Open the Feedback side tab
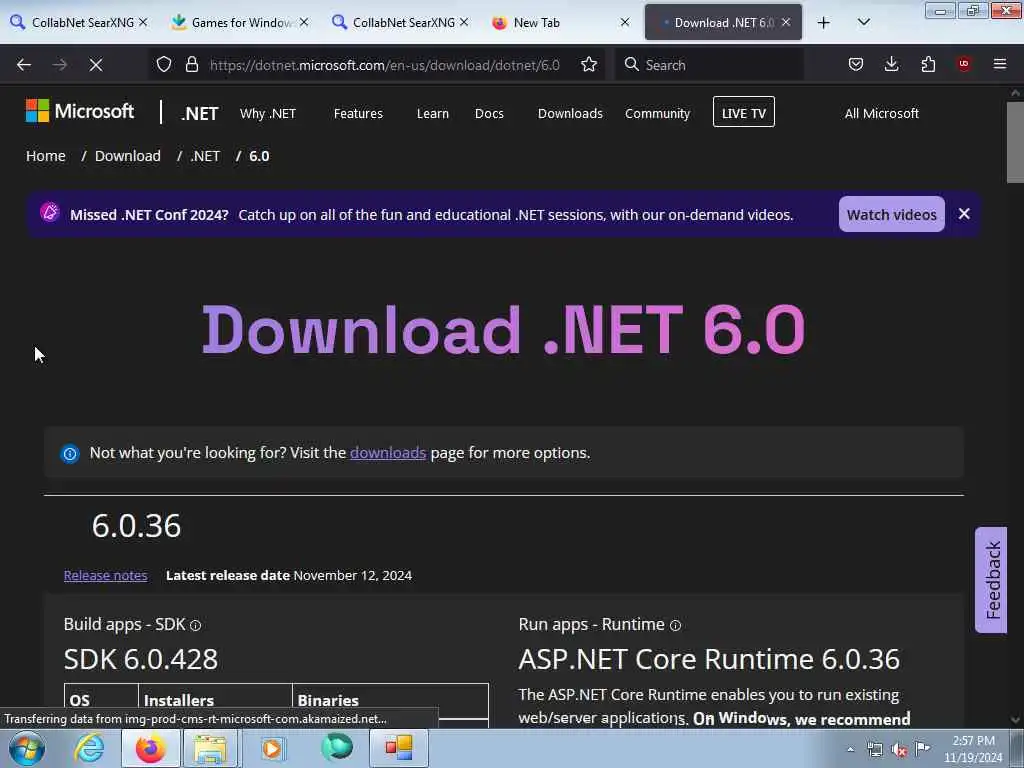The height and width of the screenshot is (768, 1024). click(x=992, y=580)
